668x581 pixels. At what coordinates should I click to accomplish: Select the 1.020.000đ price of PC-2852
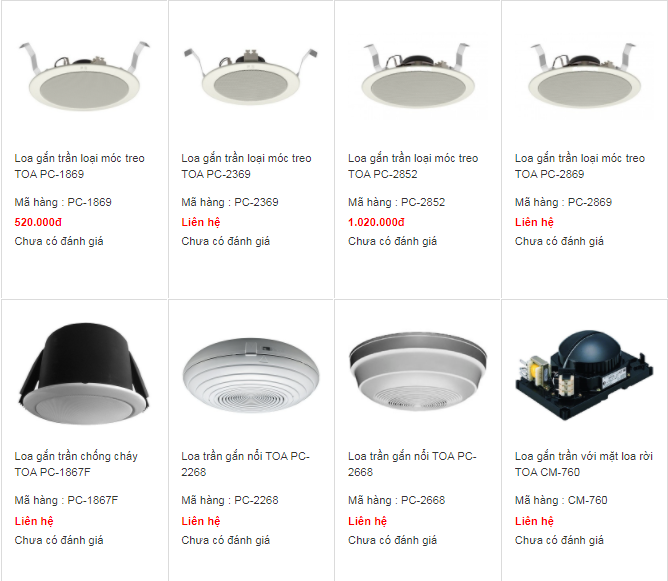[376, 222]
